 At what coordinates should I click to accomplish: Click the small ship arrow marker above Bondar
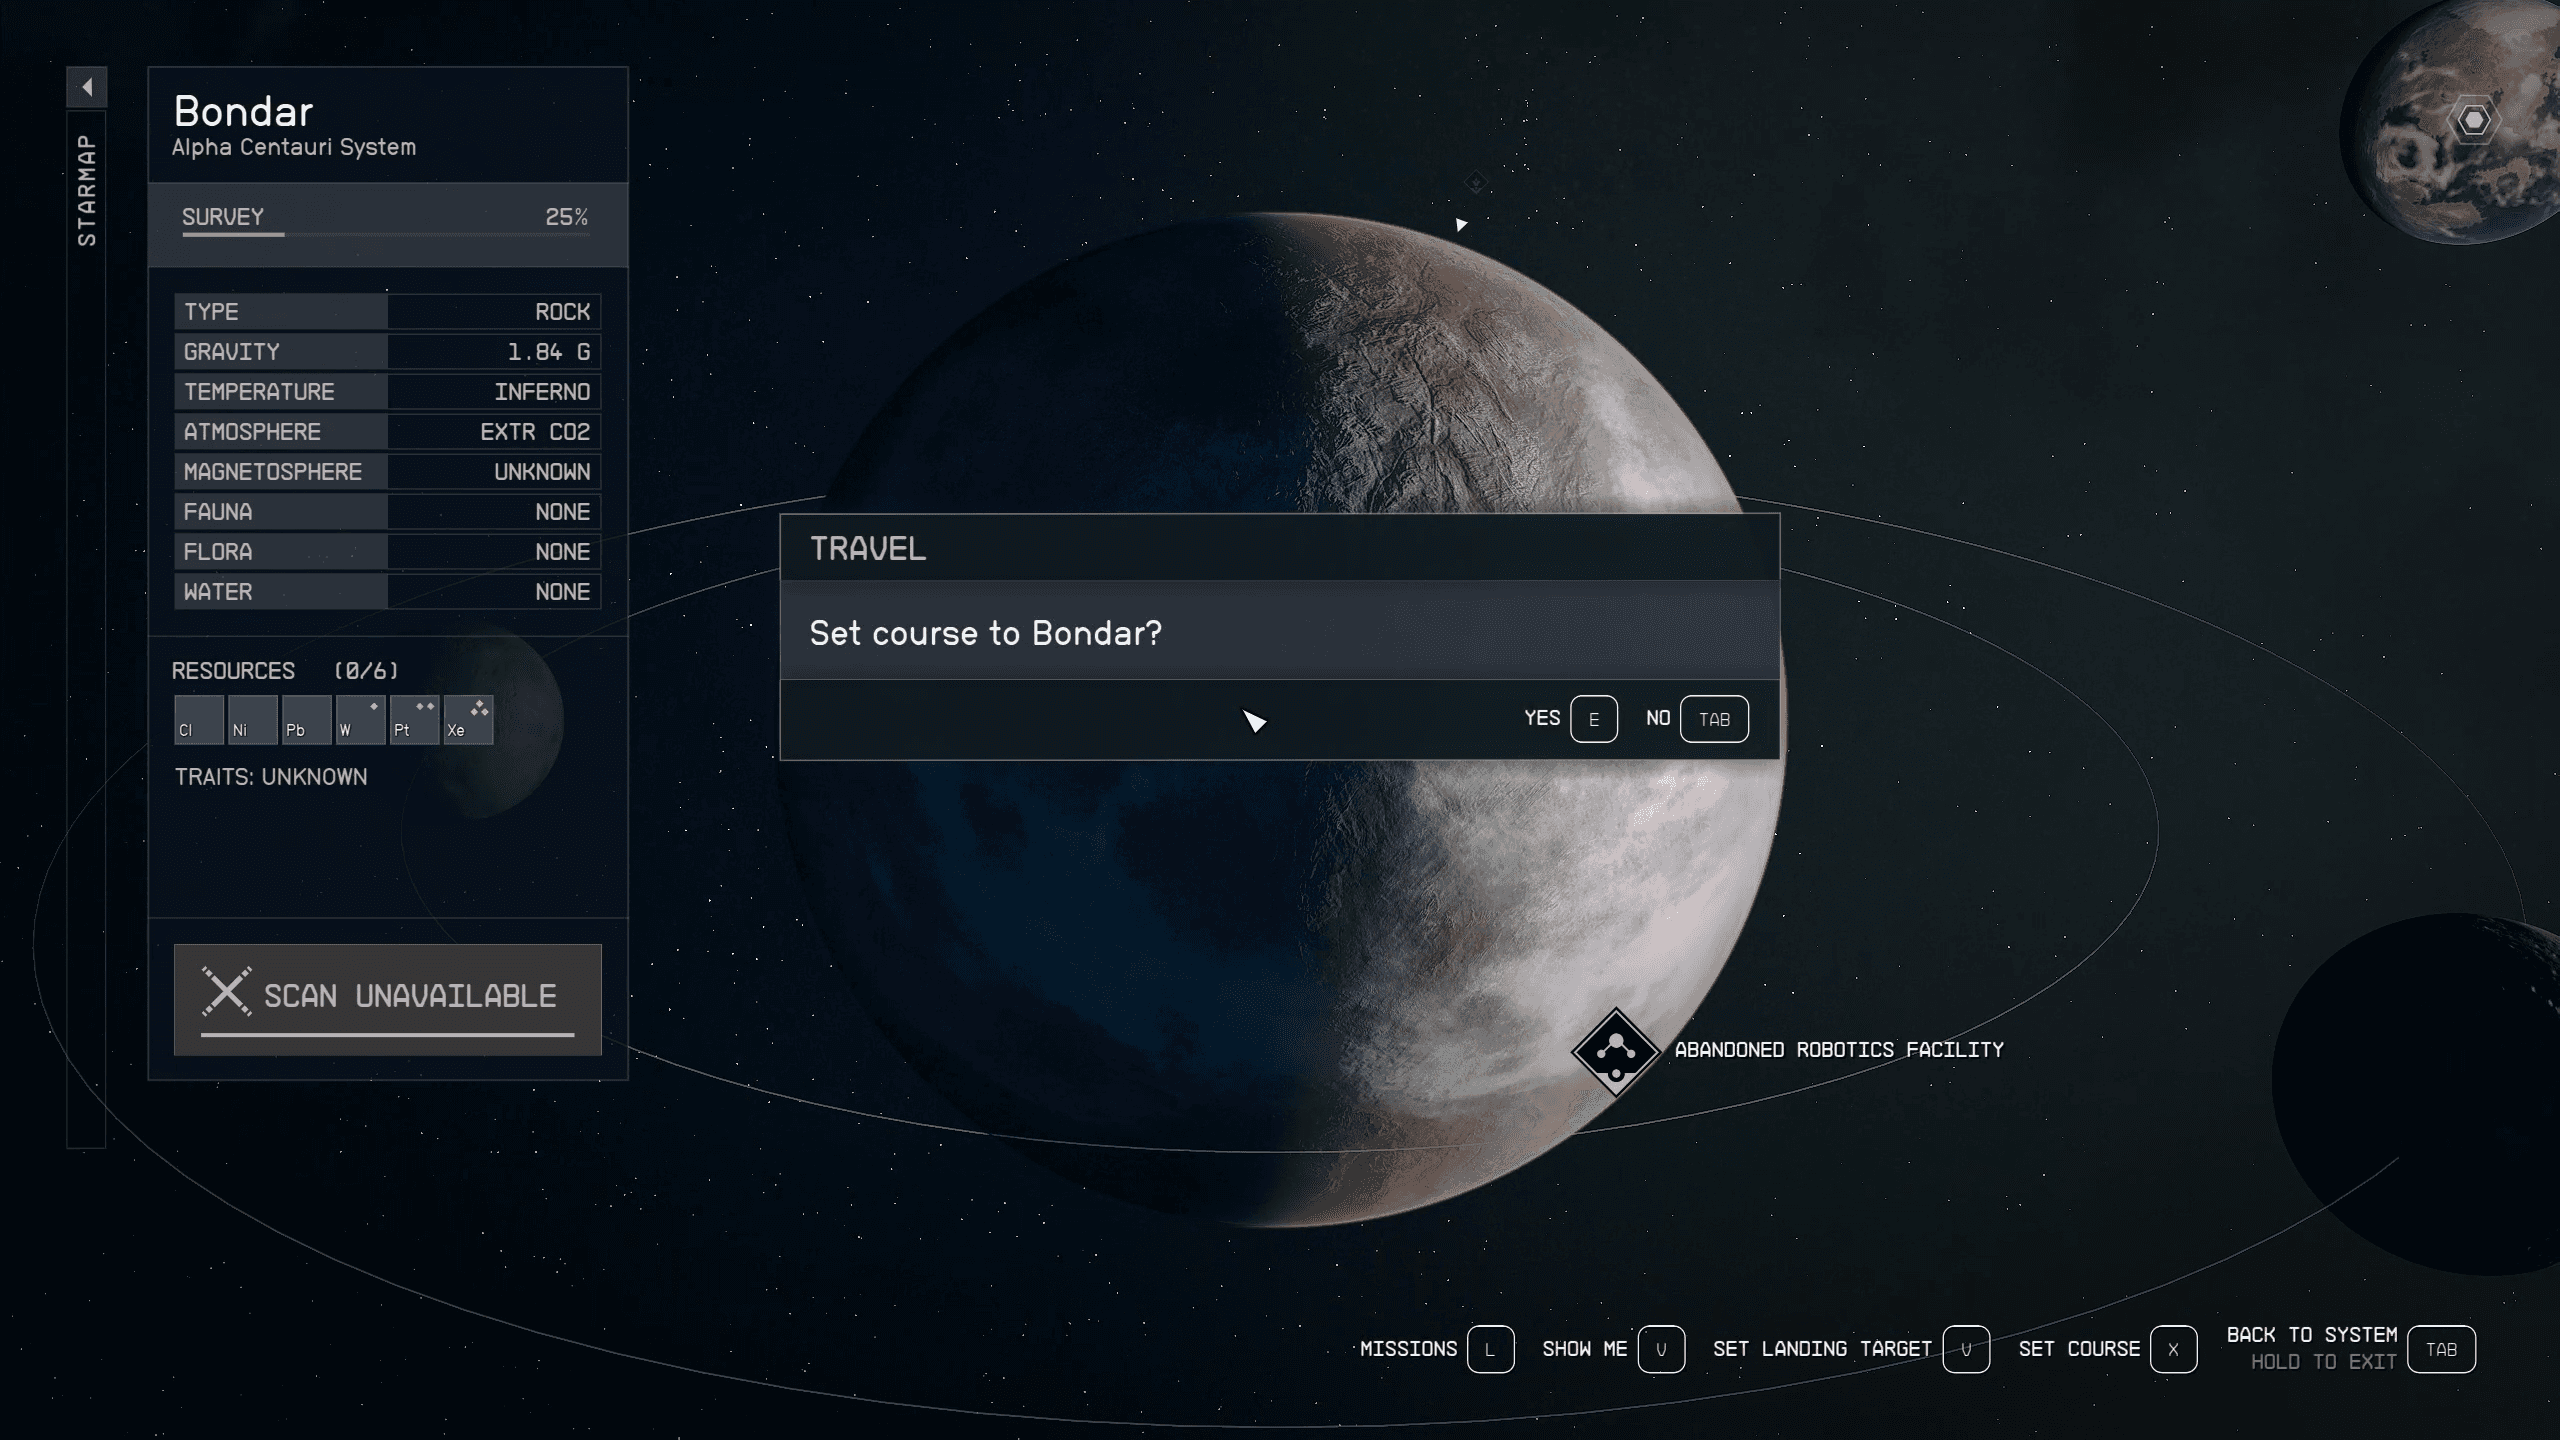1461,225
